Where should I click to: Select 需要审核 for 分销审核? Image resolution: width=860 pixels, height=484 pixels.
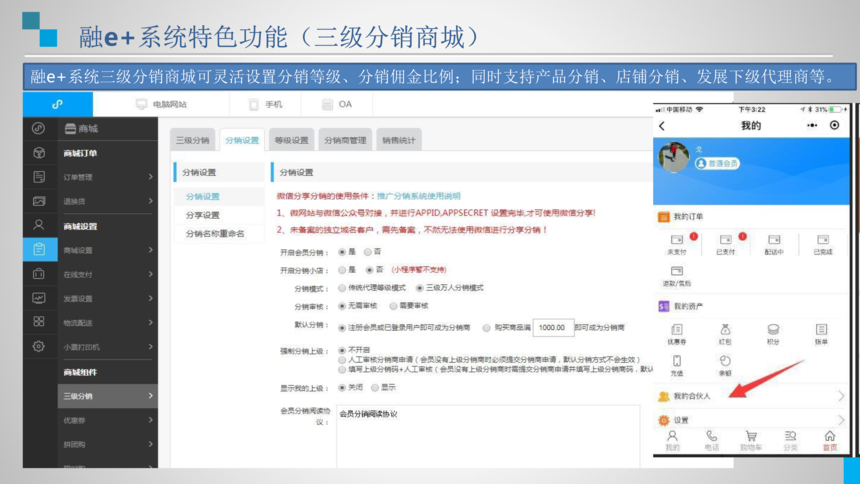pyautogui.click(x=393, y=306)
